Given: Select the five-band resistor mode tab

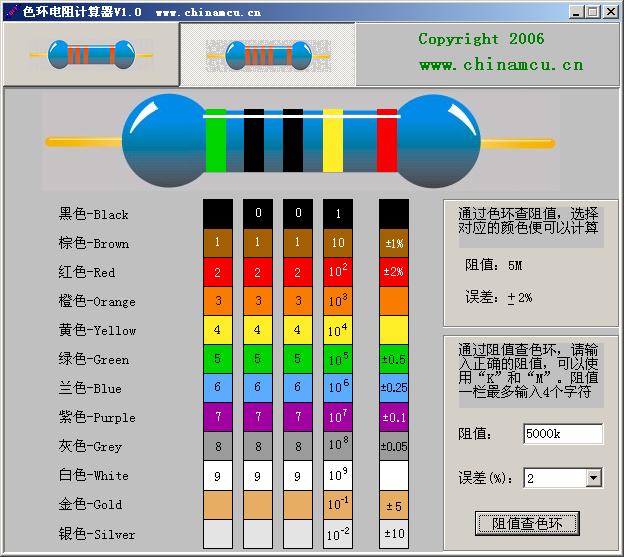Looking at the screenshot, I should pyautogui.click(x=268, y=55).
